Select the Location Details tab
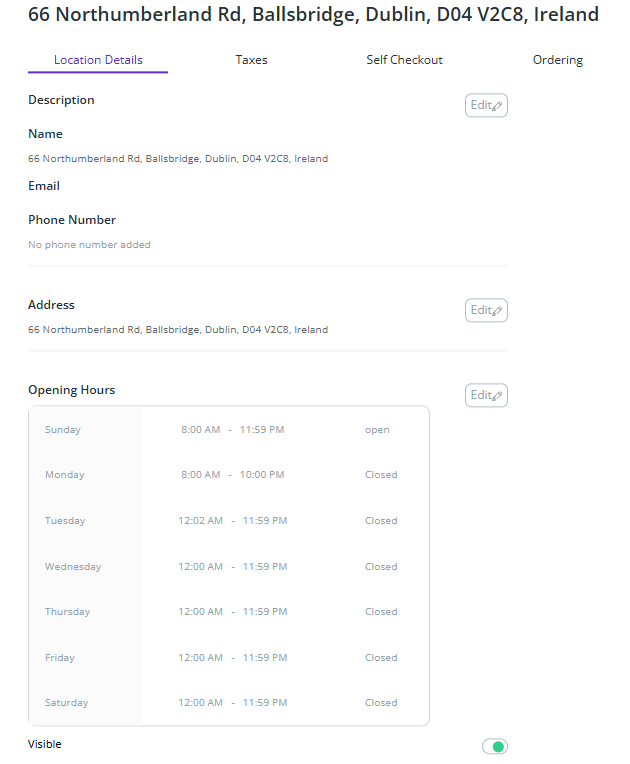 pos(98,60)
